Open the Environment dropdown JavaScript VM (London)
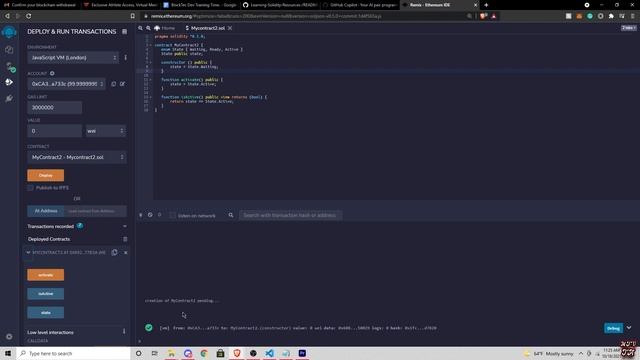The width and height of the screenshot is (640, 360). 73,58
